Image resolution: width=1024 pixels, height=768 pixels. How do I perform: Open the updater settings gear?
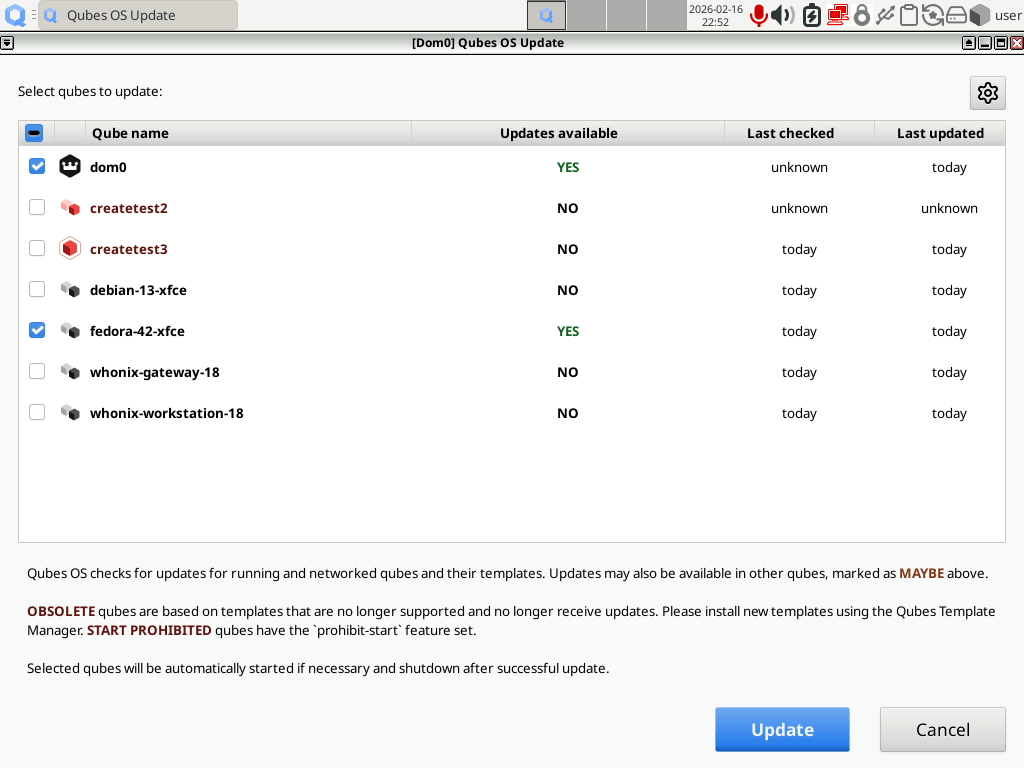(x=987, y=93)
